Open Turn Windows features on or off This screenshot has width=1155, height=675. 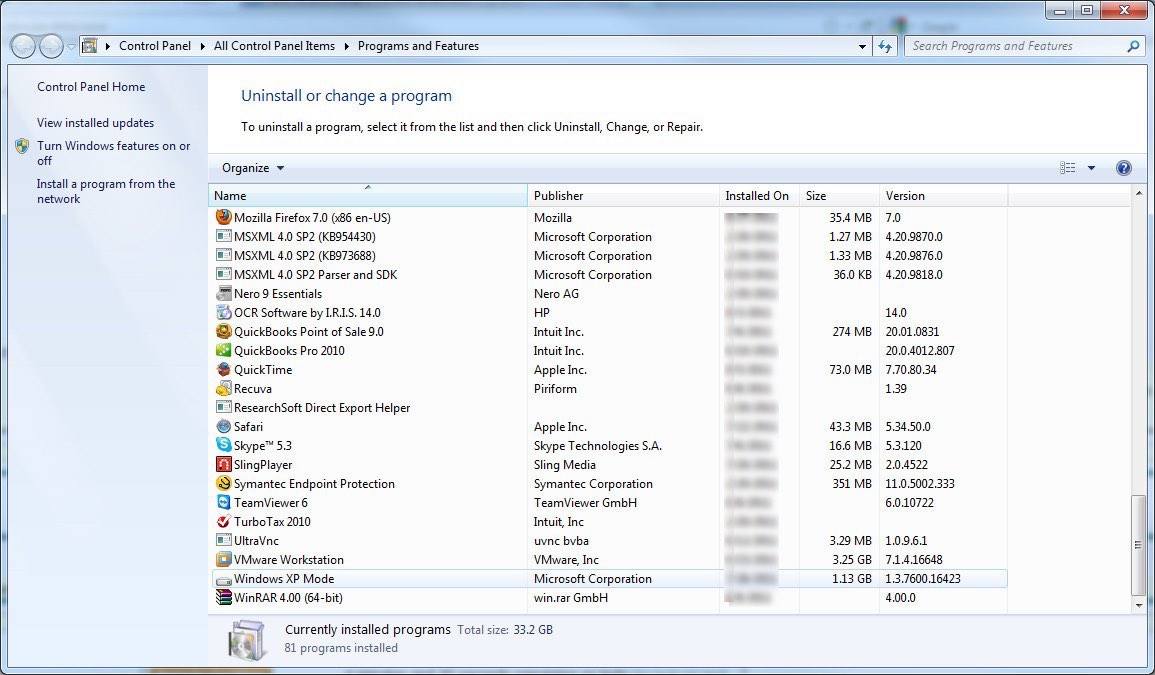point(113,153)
